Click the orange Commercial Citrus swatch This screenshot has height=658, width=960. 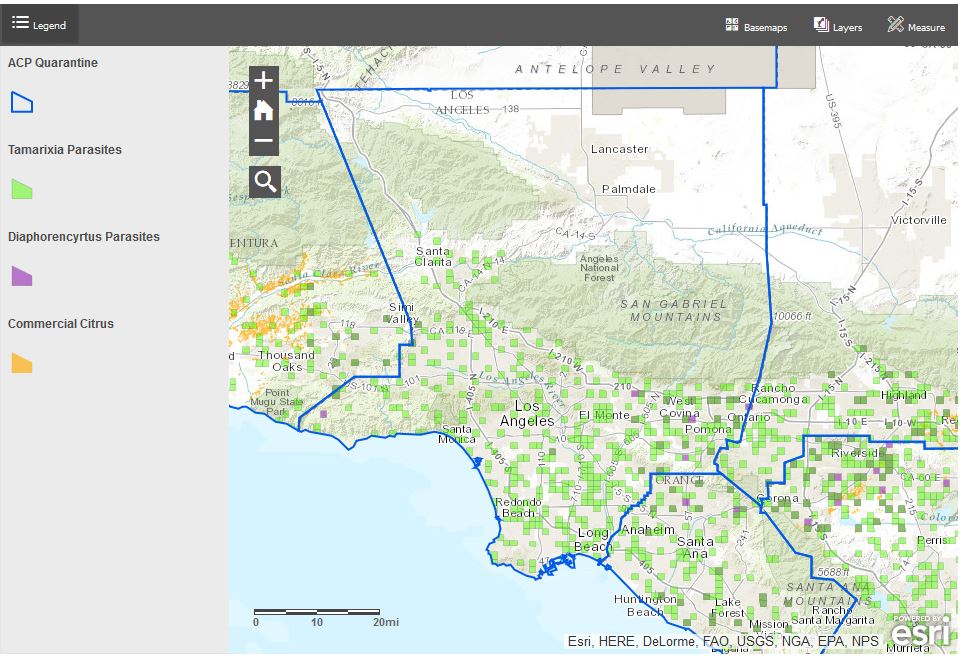22,363
